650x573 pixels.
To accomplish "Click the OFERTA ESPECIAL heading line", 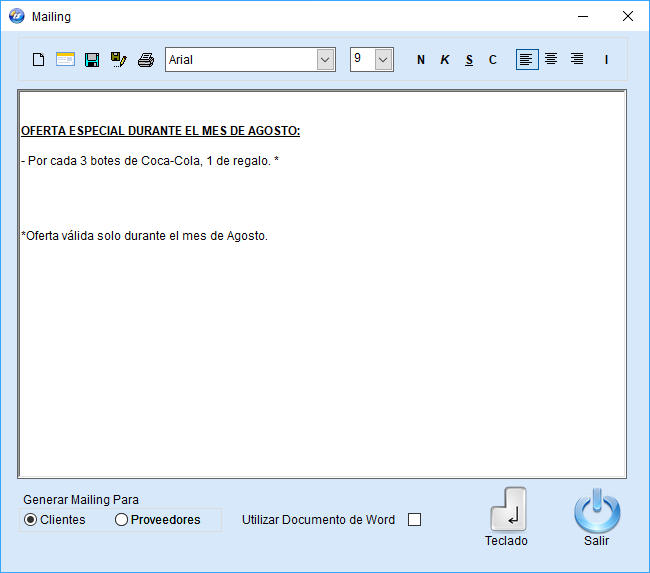I will click(160, 131).
